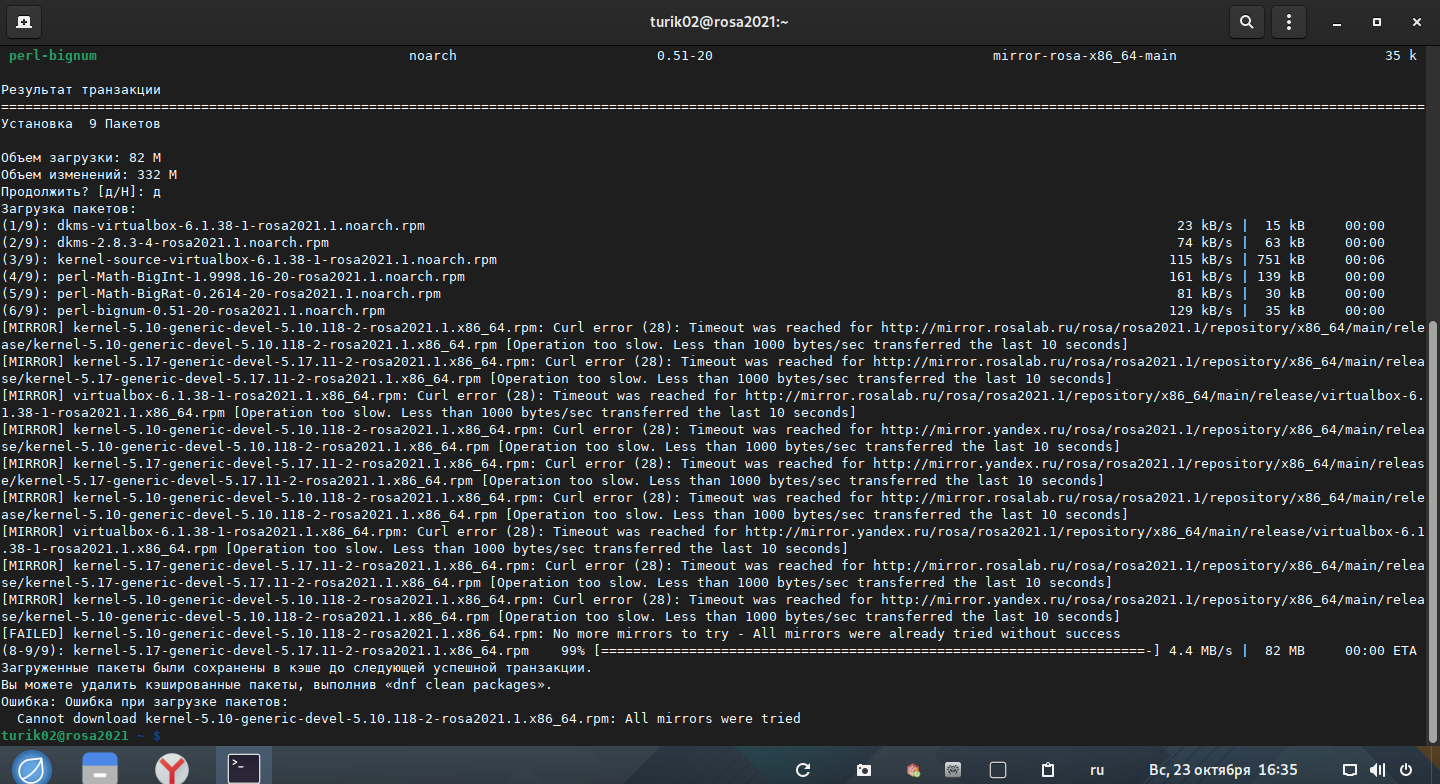Click 'kernel-source-virtualbox-6.1.38-1' download line
1440x784 pixels.
(x=693, y=260)
